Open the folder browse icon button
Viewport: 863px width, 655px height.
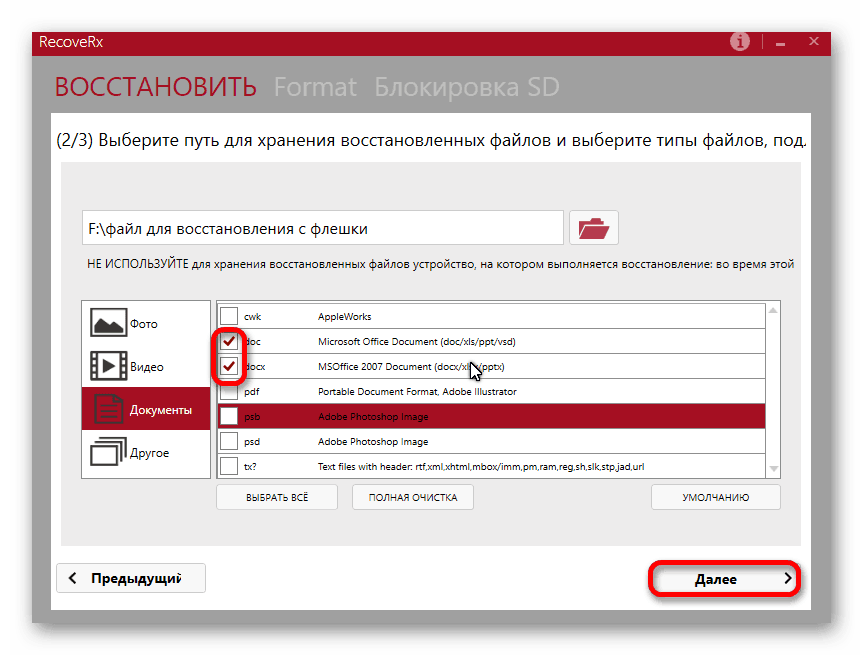[x=593, y=228]
